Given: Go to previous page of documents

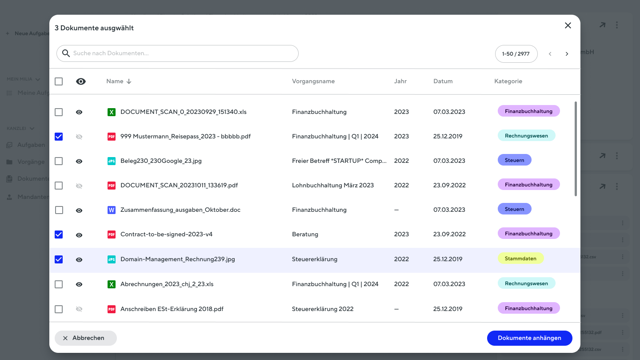Looking at the screenshot, I should pos(550,54).
